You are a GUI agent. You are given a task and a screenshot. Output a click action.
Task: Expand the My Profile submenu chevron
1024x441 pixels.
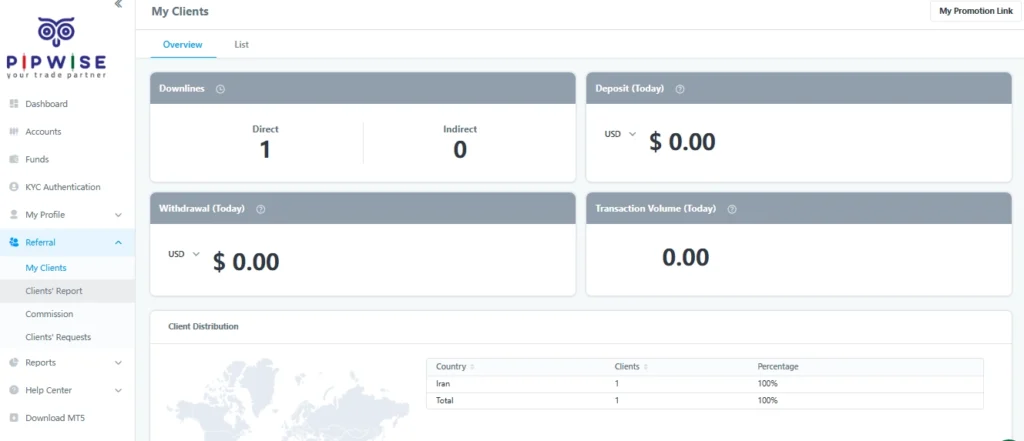118,215
